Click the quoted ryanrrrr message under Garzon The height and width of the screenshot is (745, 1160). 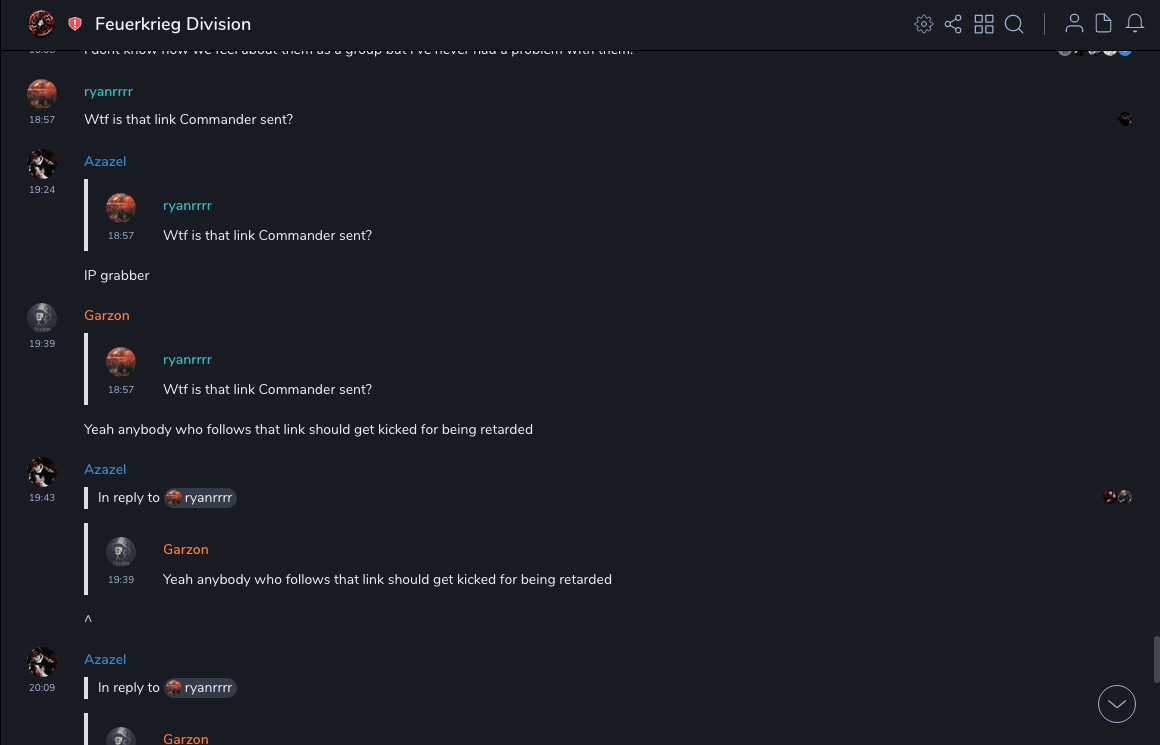(x=267, y=390)
